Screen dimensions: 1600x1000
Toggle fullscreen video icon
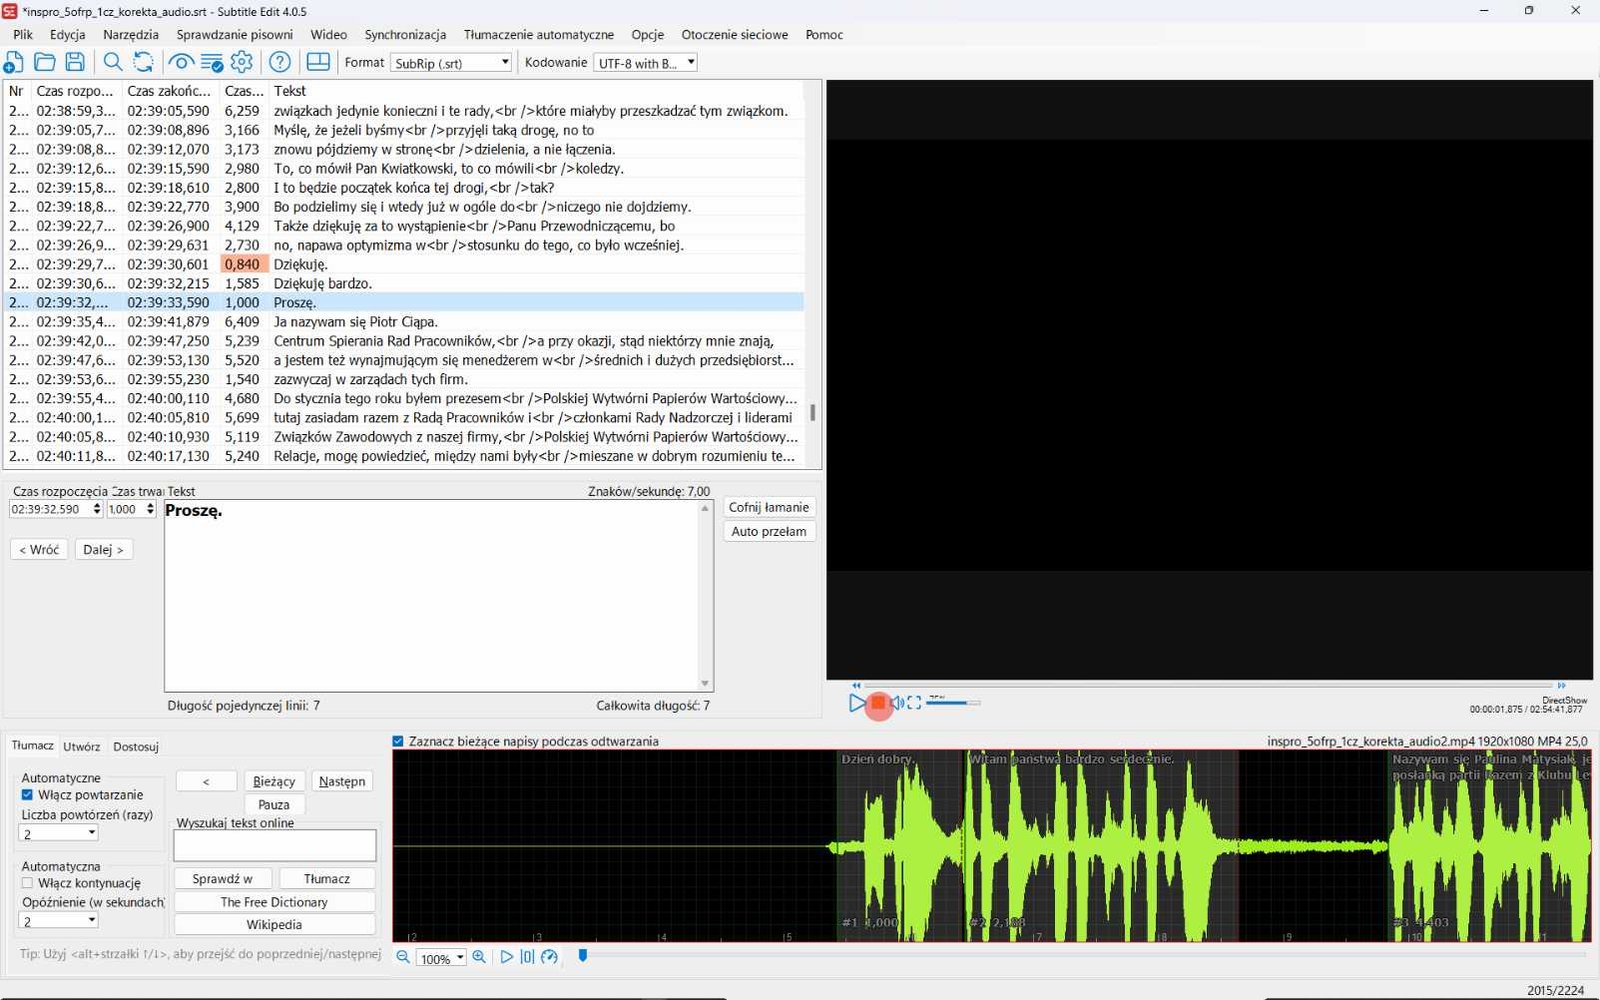tap(914, 703)
